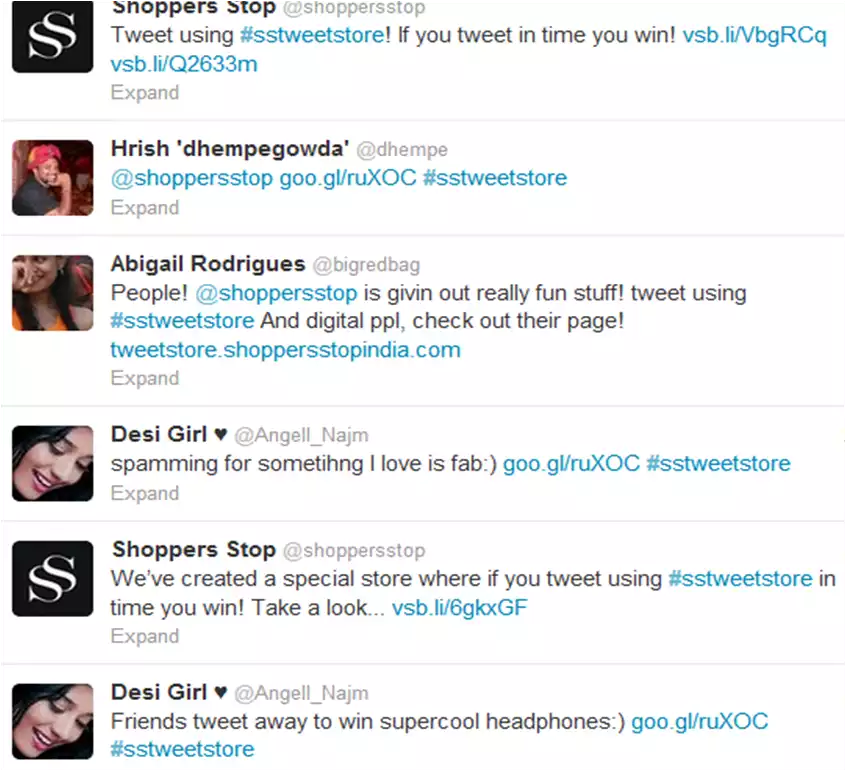Screen dimensions: 846x771
Task: Open tweetstore.shoppersstopindia.com link
Action: coord(285,350)
